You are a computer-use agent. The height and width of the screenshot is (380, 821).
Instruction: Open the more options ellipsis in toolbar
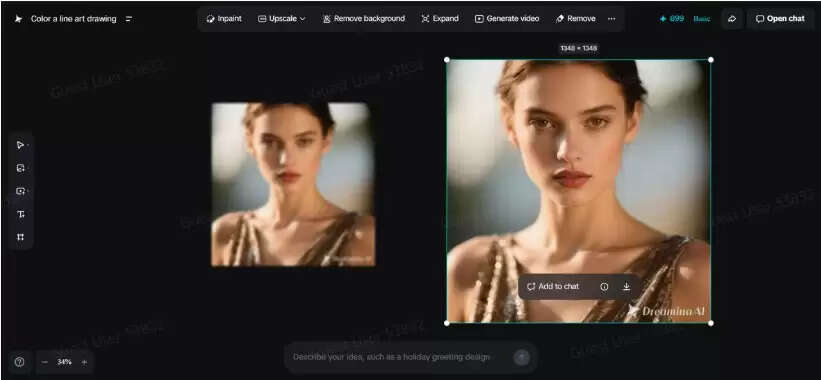point(612,18)
